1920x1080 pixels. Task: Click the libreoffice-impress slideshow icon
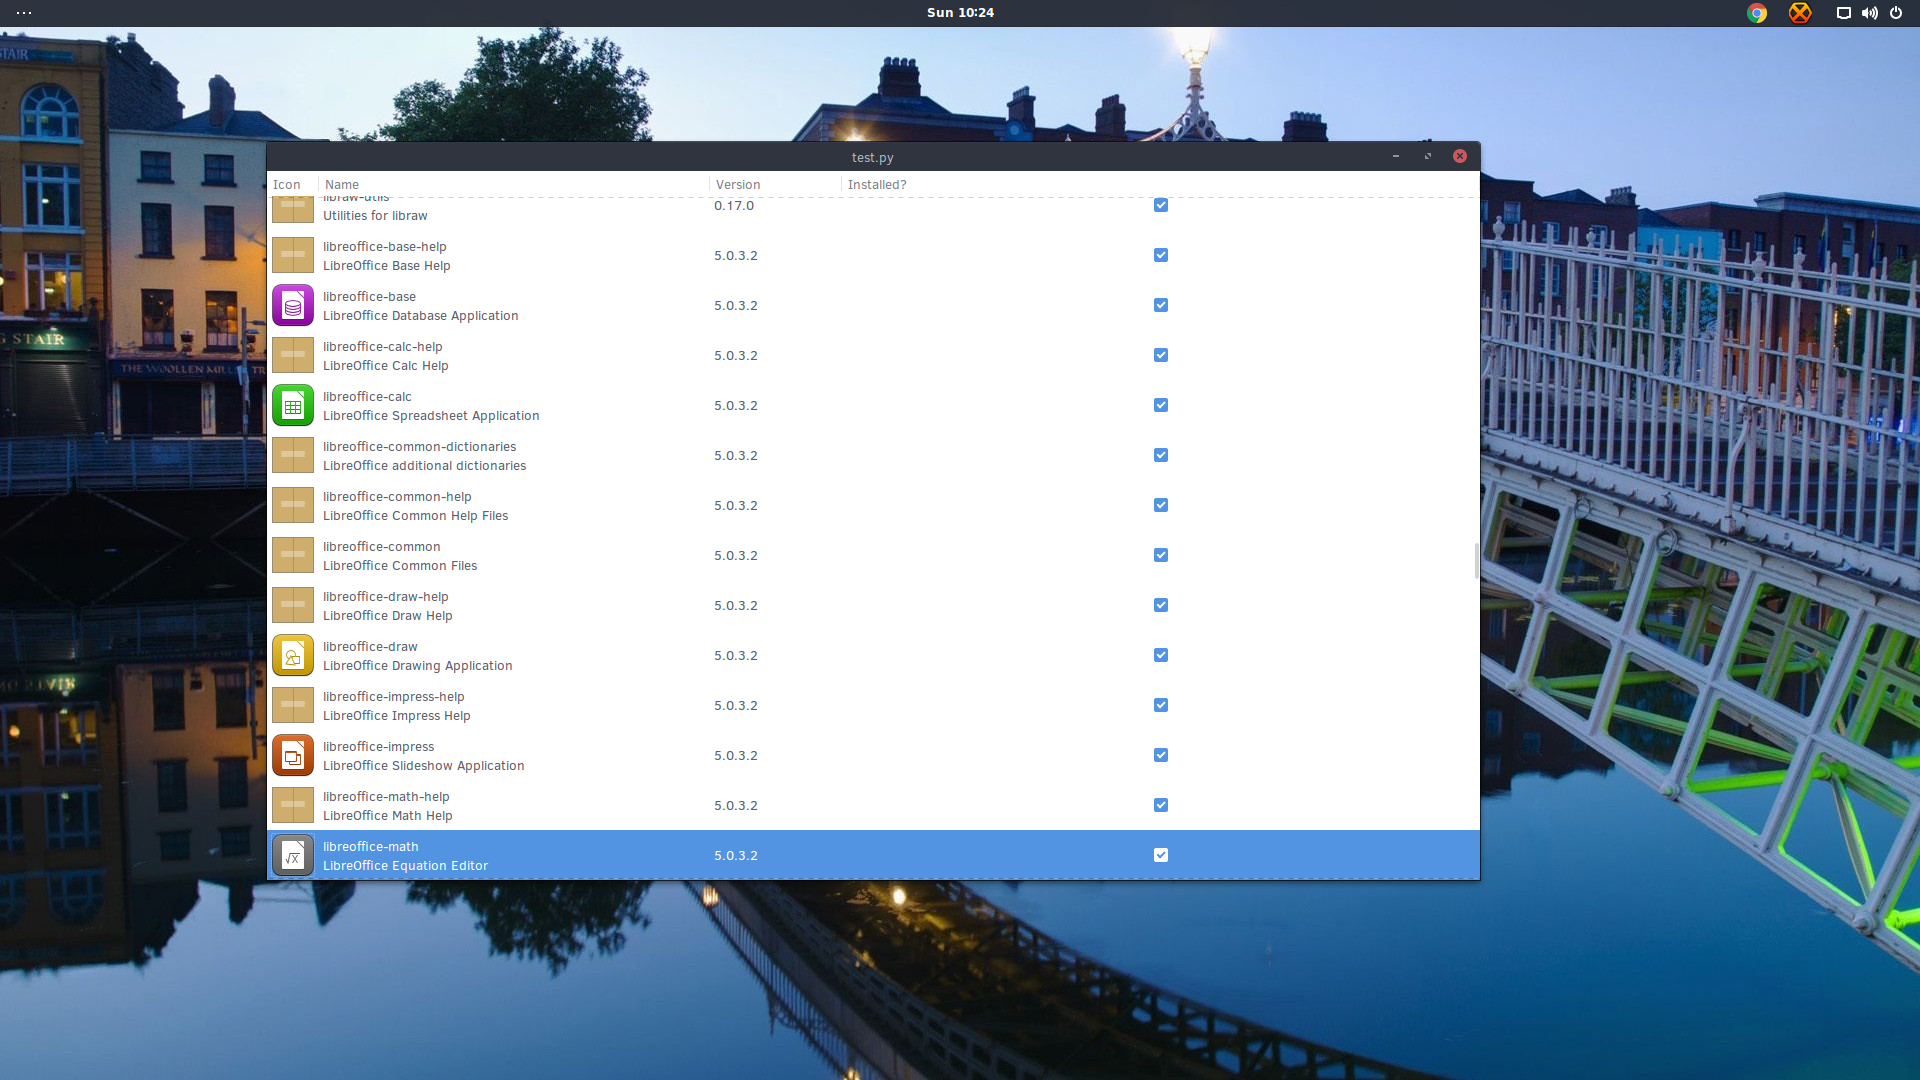pyautogui.click(x=293, y=756)
